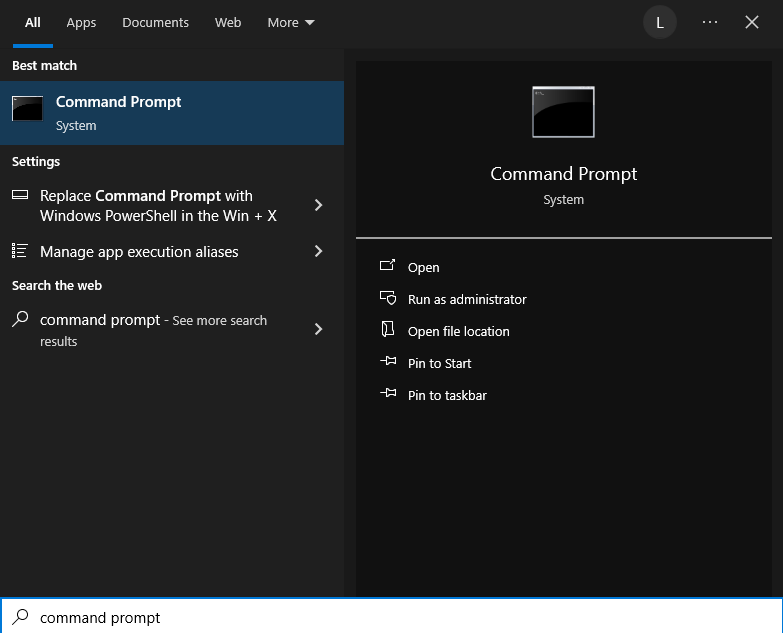Click the Command Prompt icon in Best match

(x=27, y=110)
